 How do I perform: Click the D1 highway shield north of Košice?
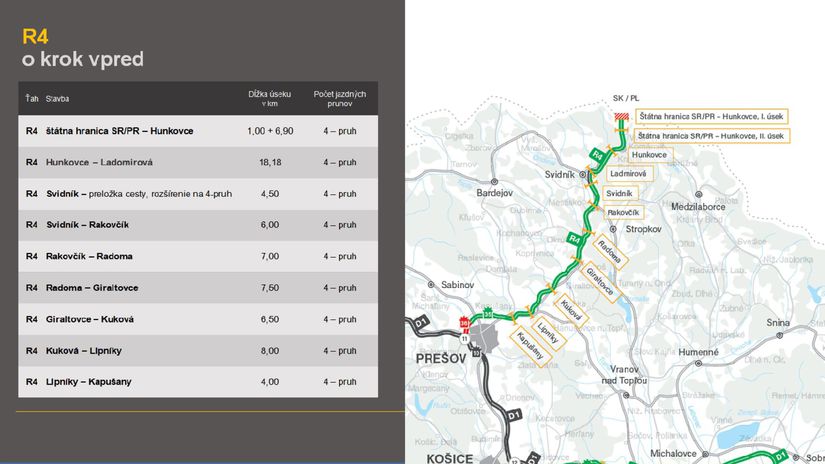pyautogui.click(x=513, y=415)
